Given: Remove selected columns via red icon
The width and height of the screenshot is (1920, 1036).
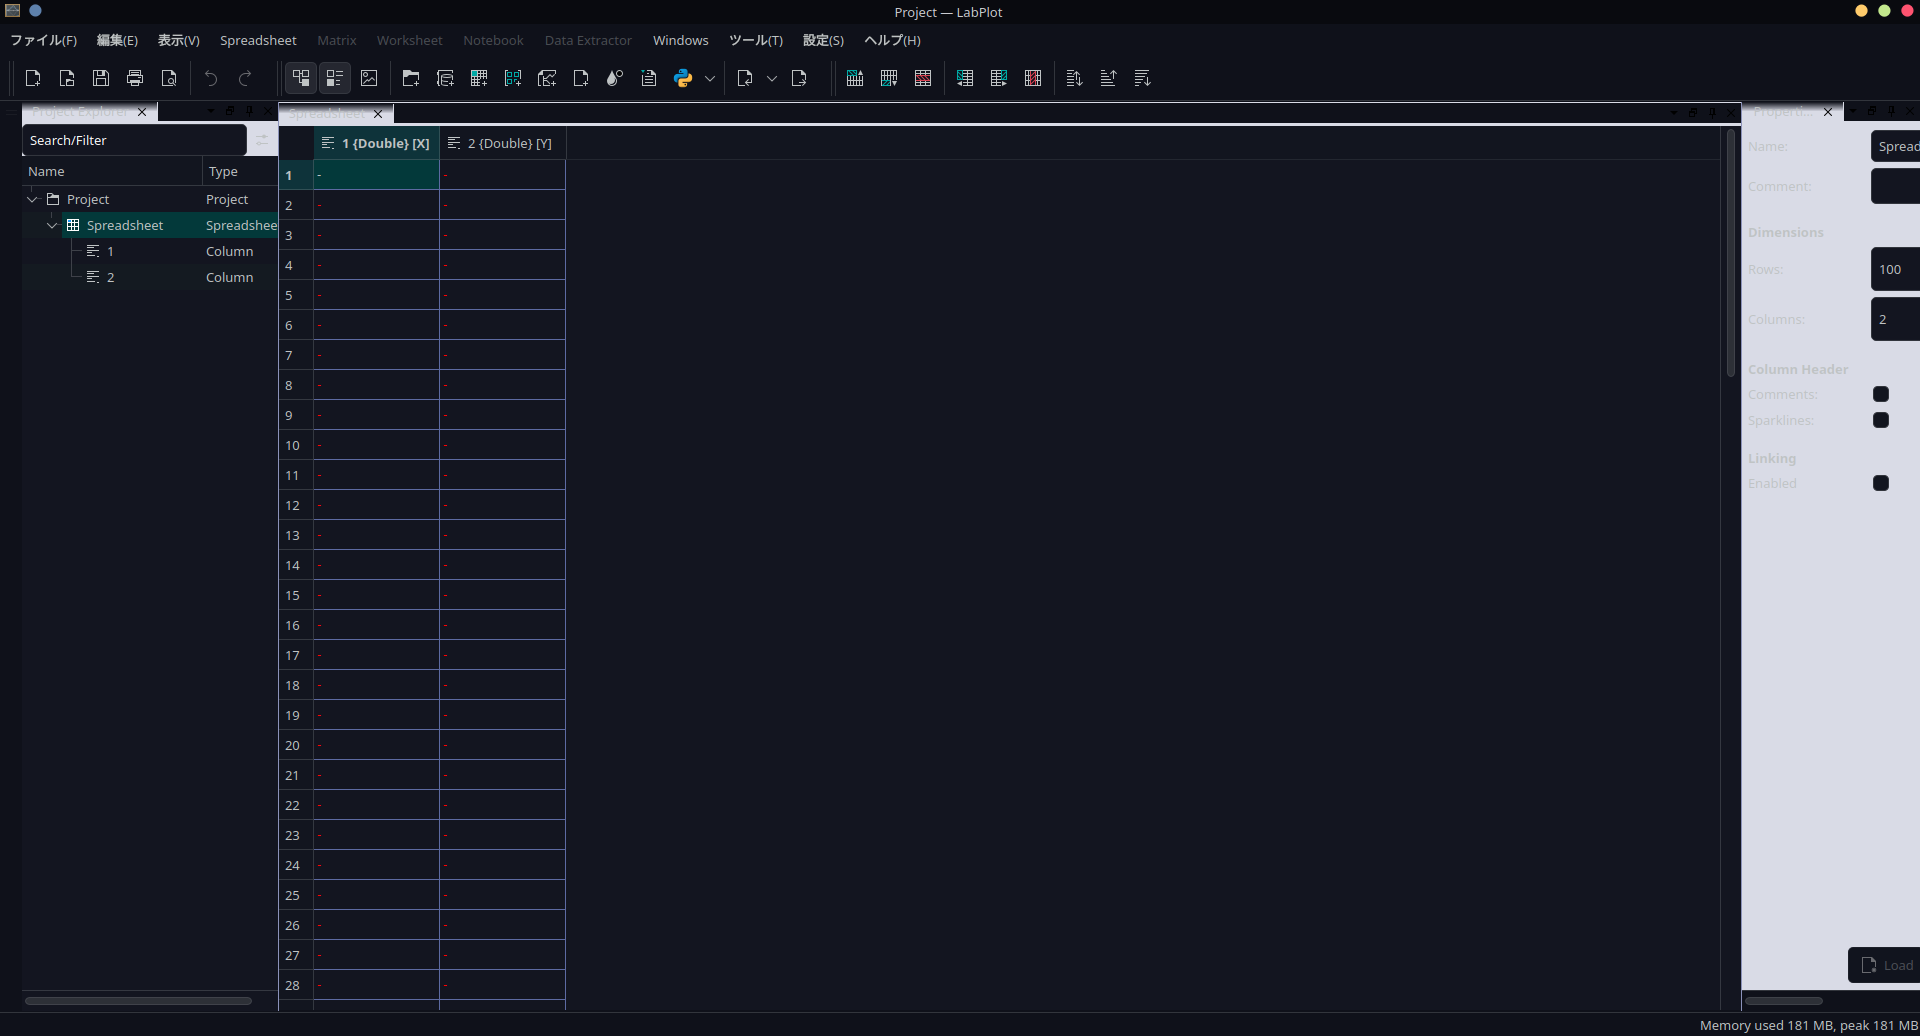Looking at the screenshot, I should tap(1033, 78).
